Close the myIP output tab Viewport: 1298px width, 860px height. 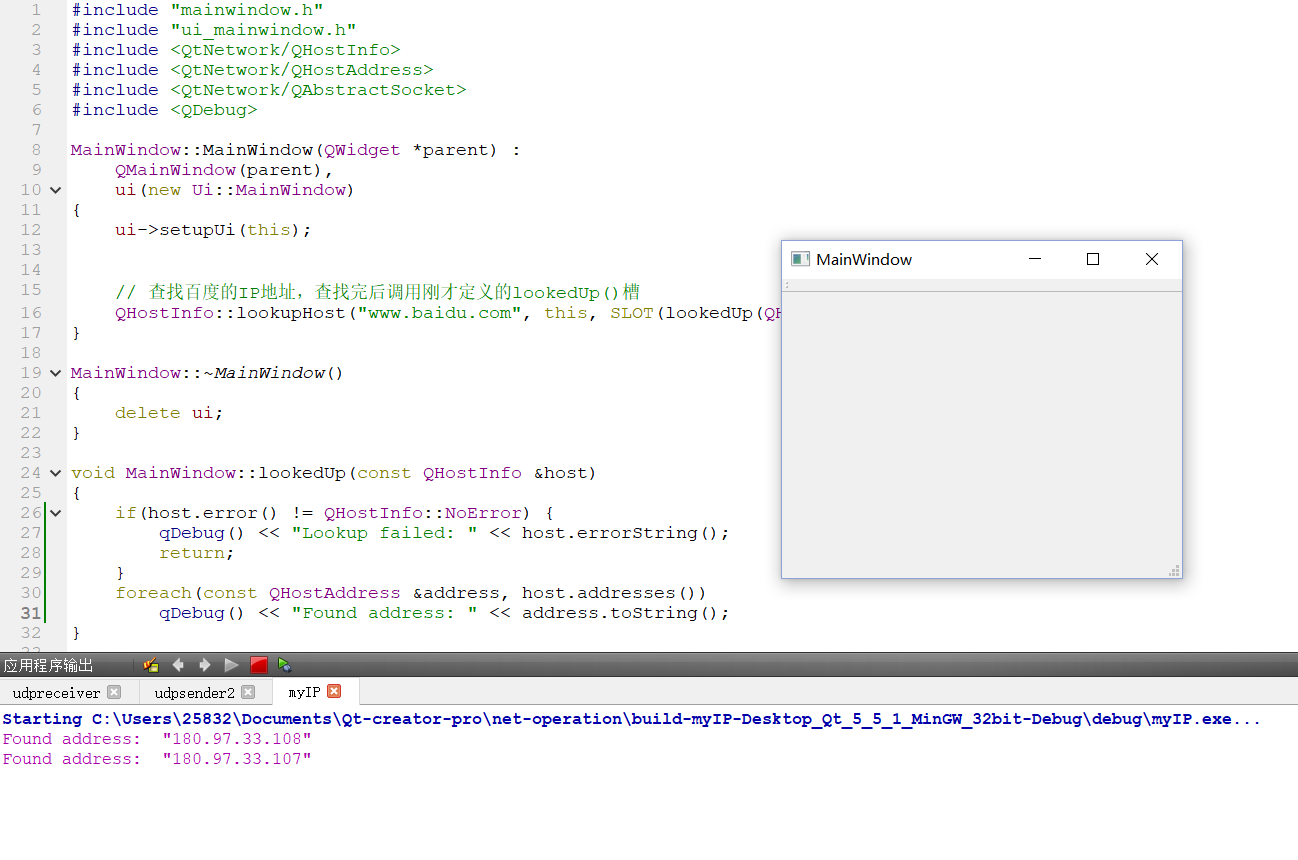334,691
